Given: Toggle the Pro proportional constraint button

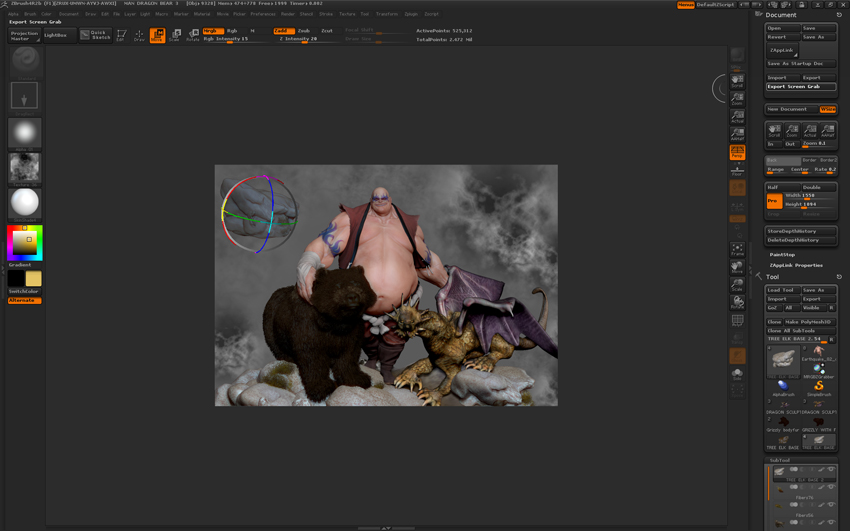Looking at the screenshot, I should click(x=774, y=201).
